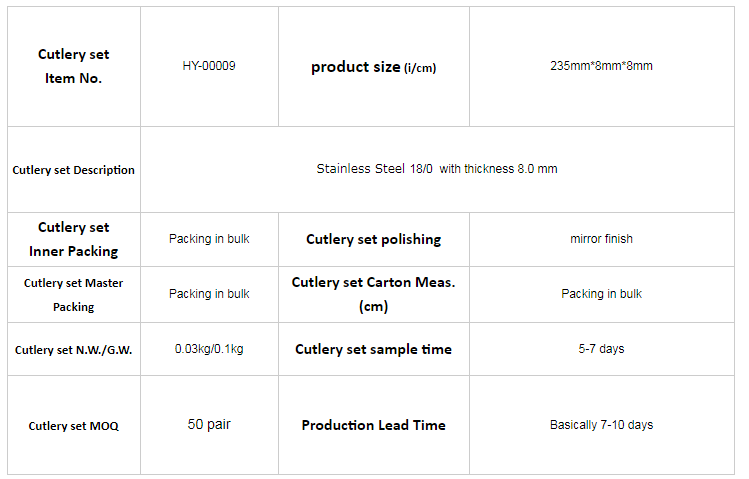
Task: Click the 'Cutlery set polishing' label
Action: tap(374, 239)
